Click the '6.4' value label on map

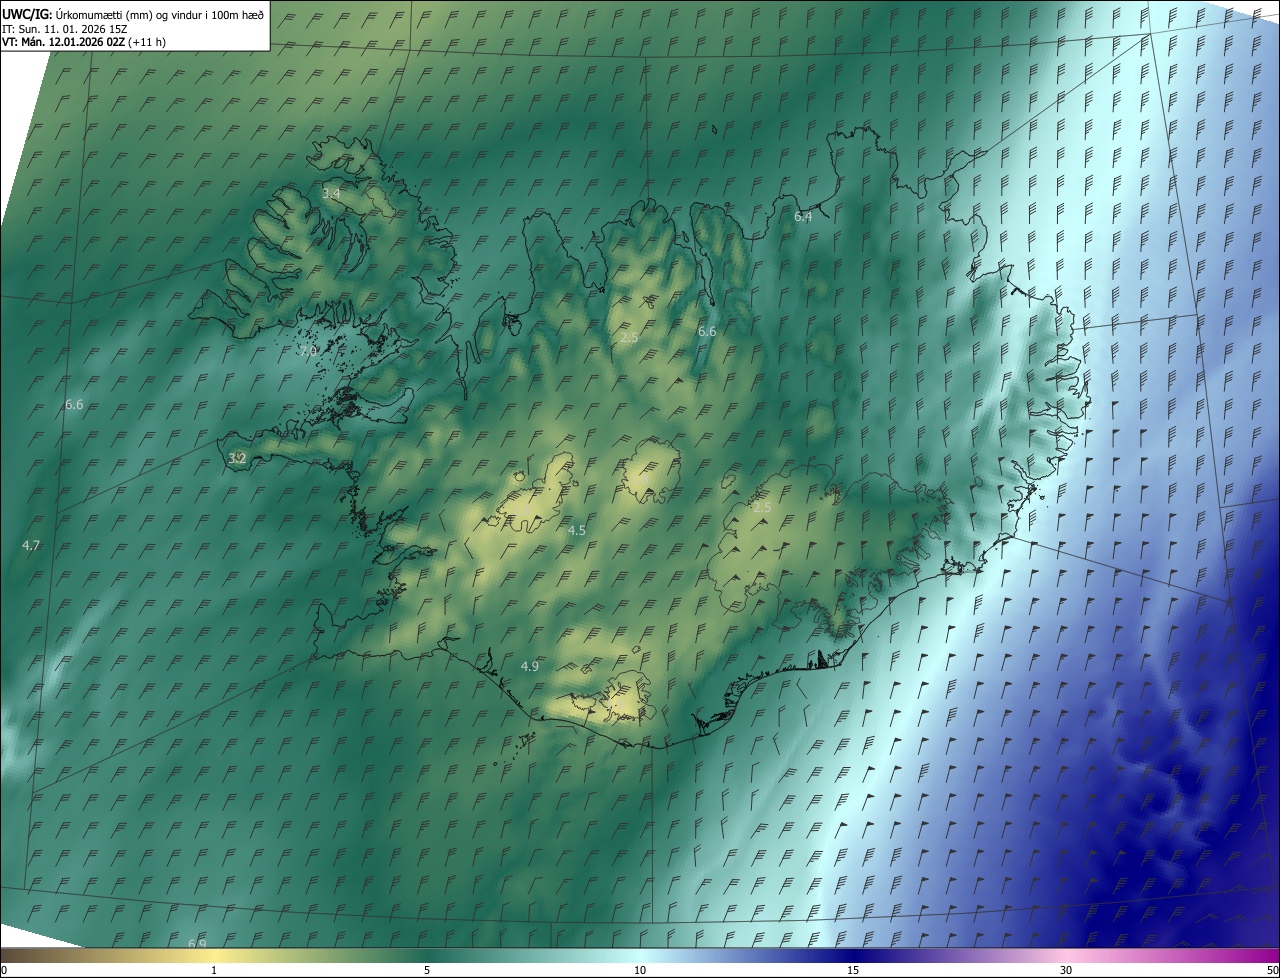tap(803, 216)
